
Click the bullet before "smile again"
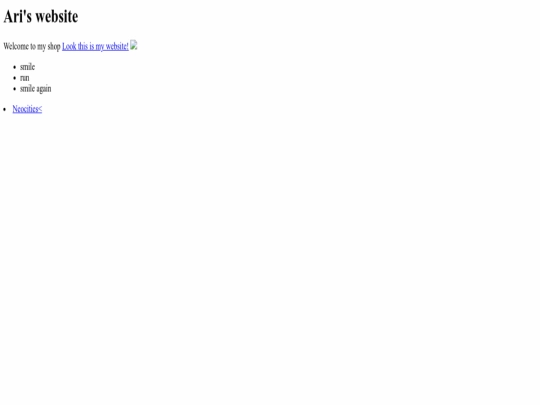coord(14,89)
